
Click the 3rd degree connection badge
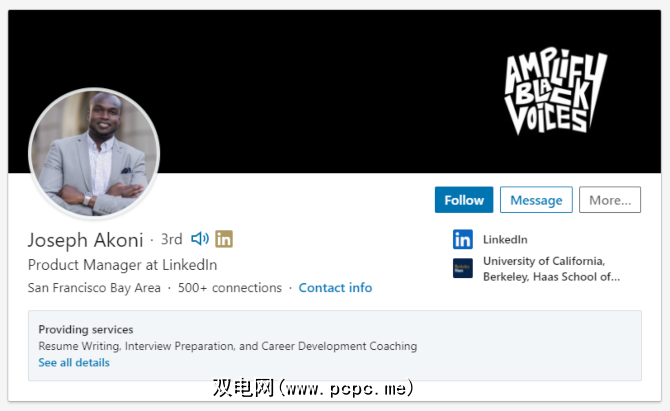171,239
